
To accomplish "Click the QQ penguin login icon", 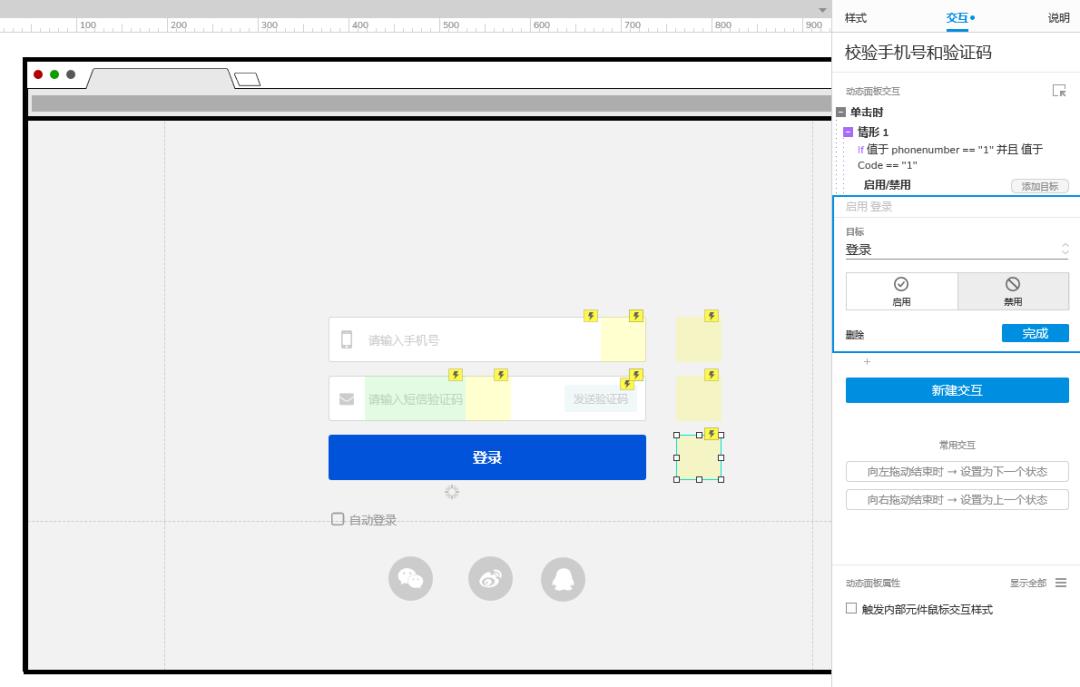I will [x=563, y=579].
